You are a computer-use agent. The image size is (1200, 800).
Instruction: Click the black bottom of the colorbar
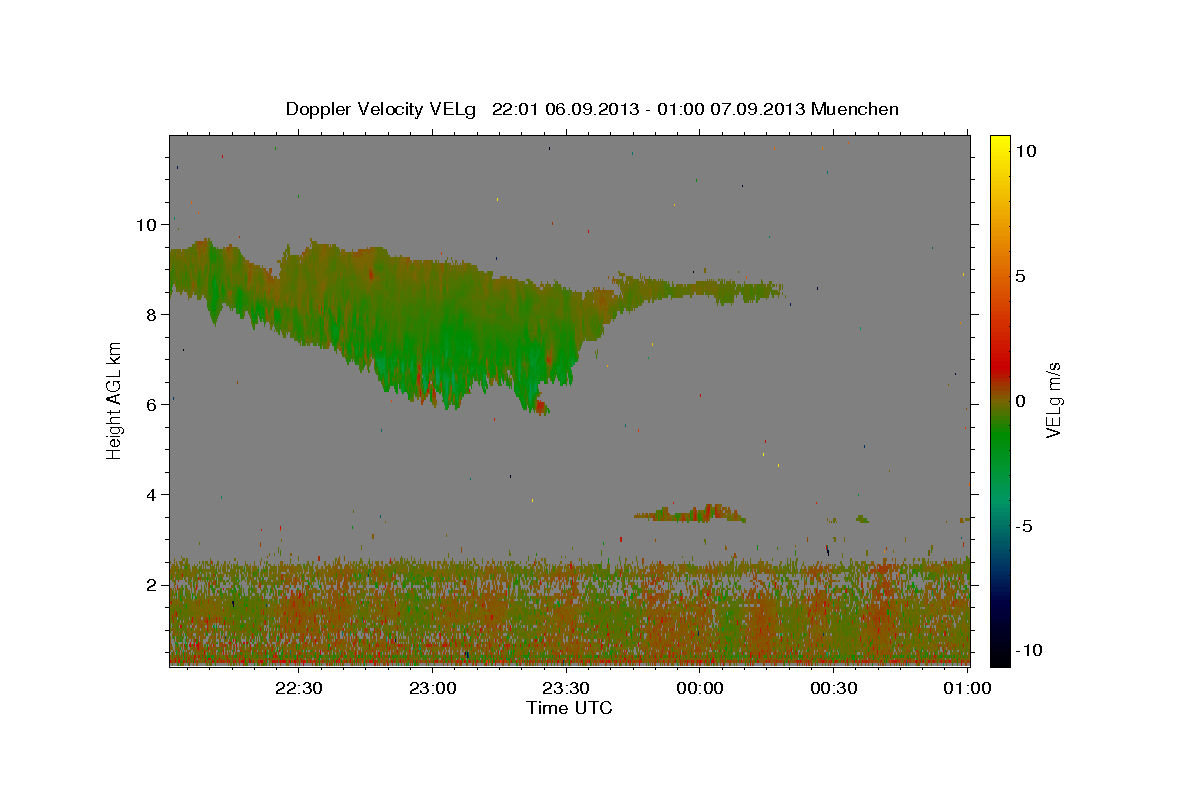pos(1000,655)
